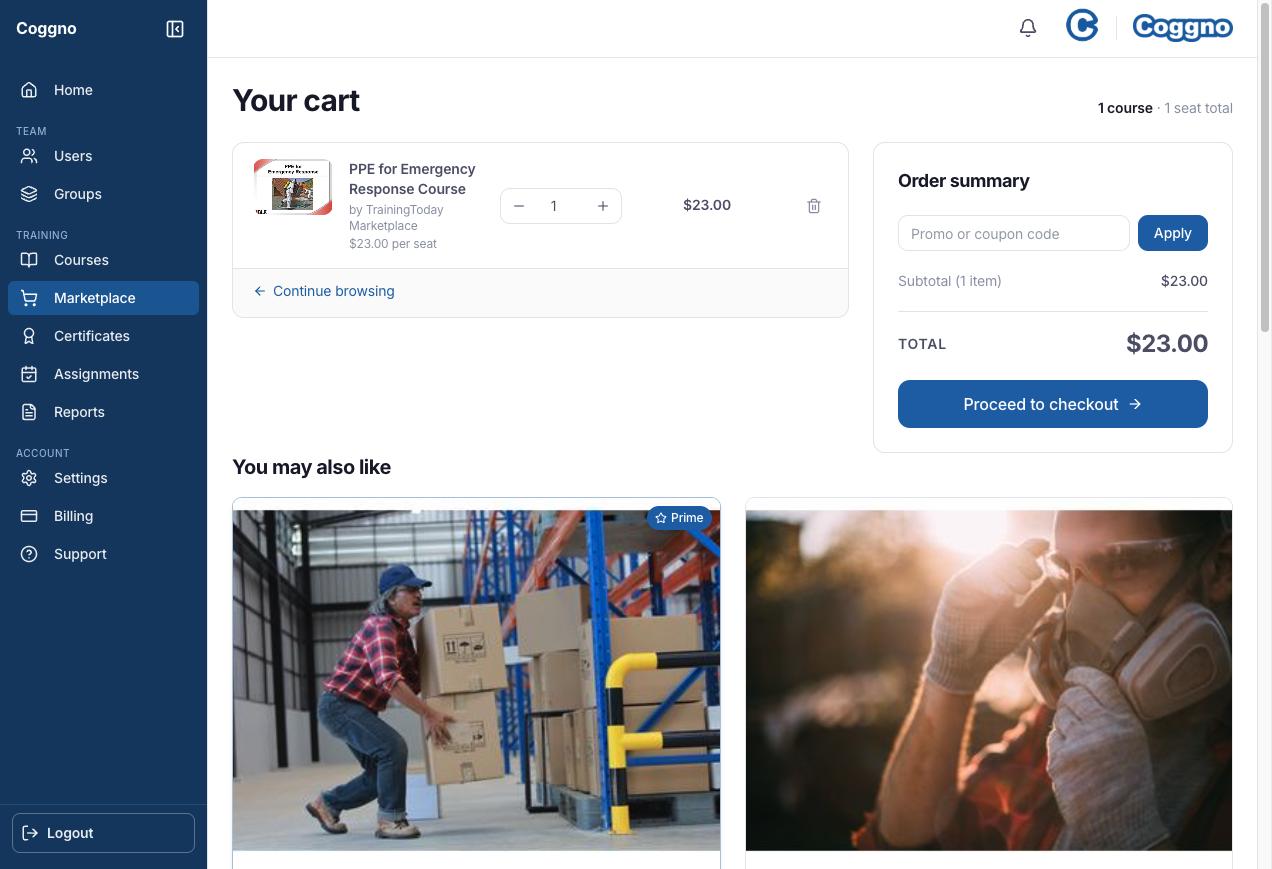Image resolution: width=1272 pixels, height=869 pixels.
Task: Click the "Order summary" heading
Action: tap(964, 181)
